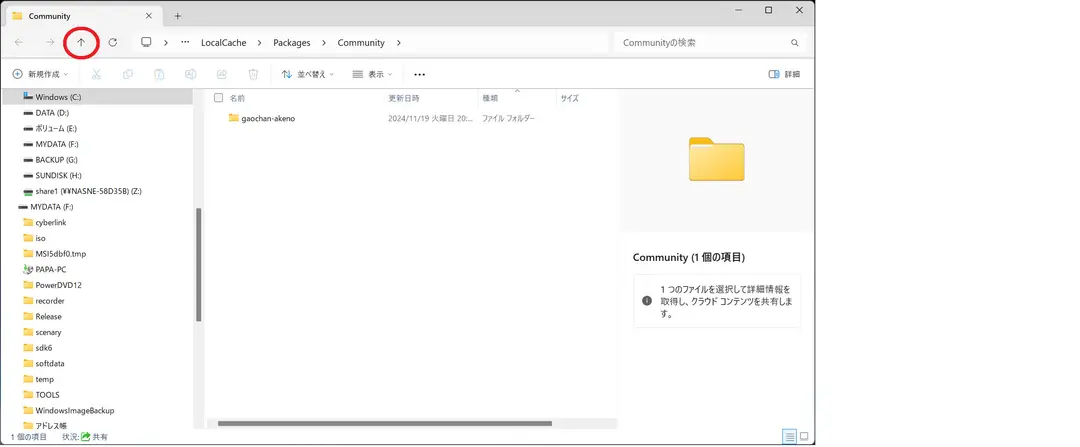Click the PC monitor icon in address bar
This screenshot has width=1080, height=447.
pyautogui.click(x=146, y=43)
